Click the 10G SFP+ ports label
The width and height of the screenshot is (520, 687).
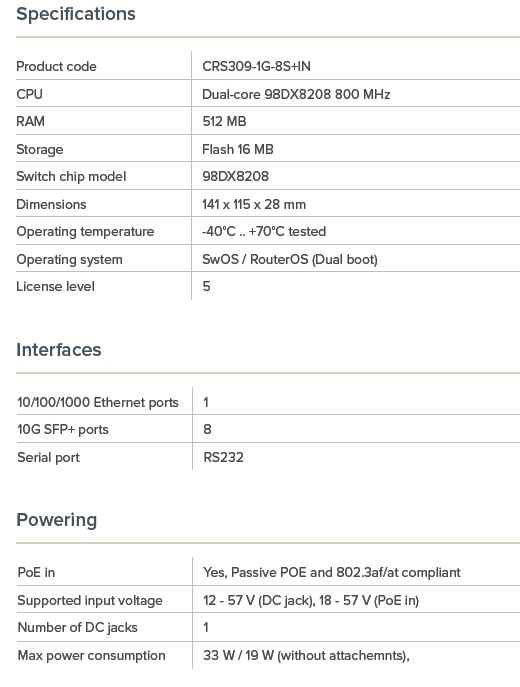(63, 429)
